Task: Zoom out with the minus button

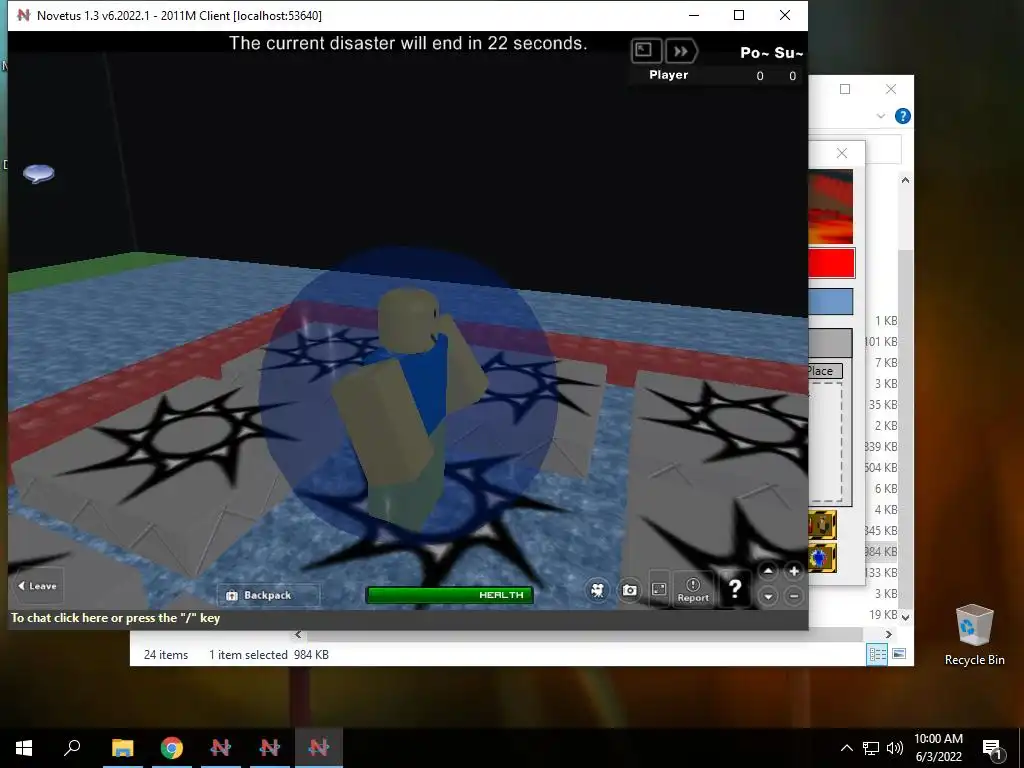Action: 793,596
